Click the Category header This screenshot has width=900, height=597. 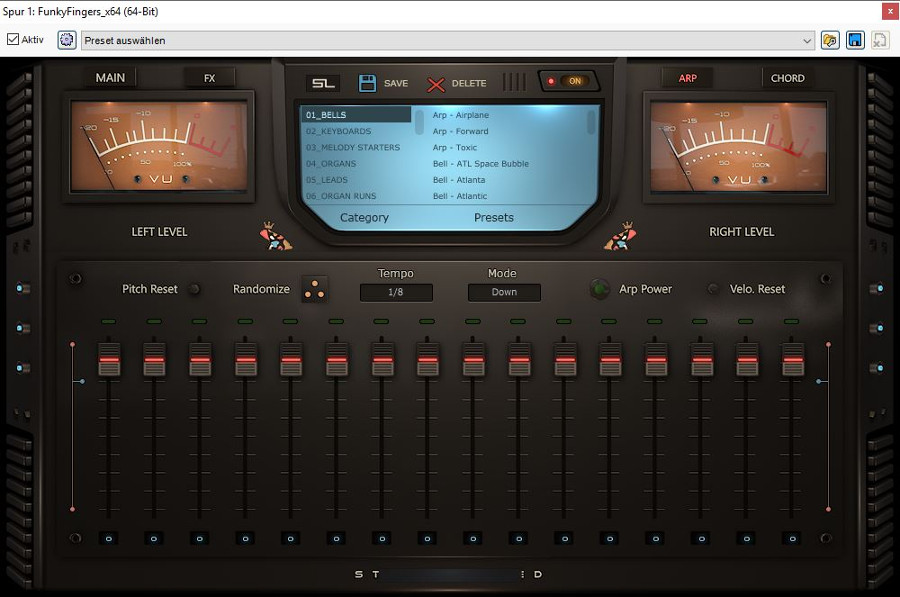pyautogui.click(x=364, y=218)
